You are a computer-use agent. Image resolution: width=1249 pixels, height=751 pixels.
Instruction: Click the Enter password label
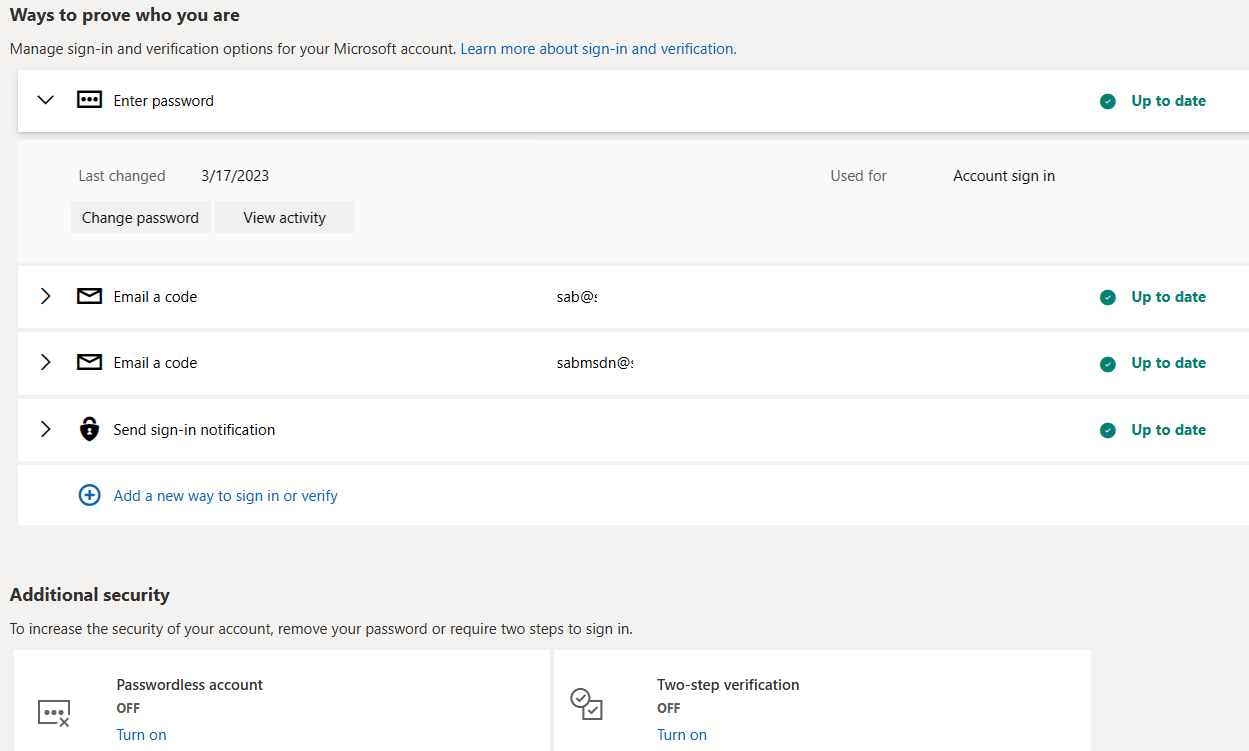(x=164, y=101)
